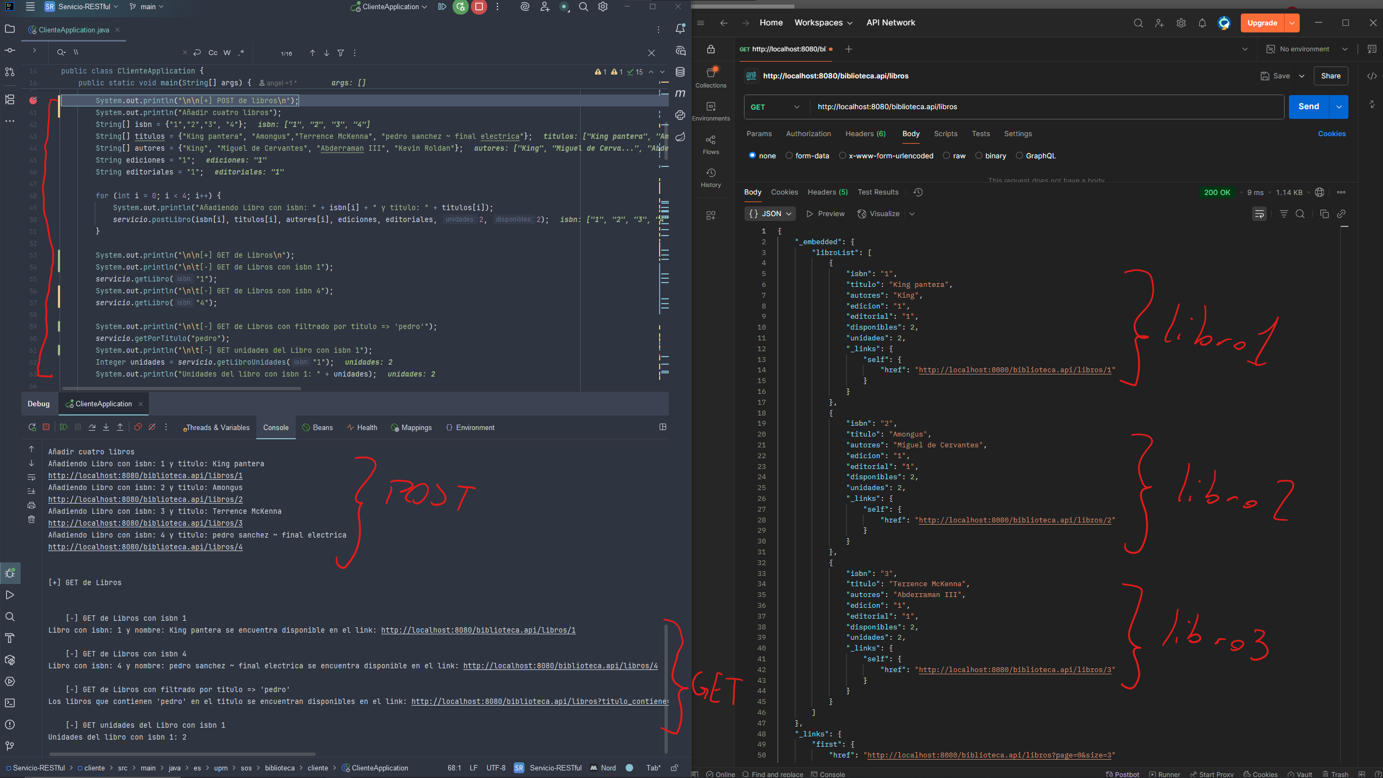Click the blue Send button

pos(1309,107)
